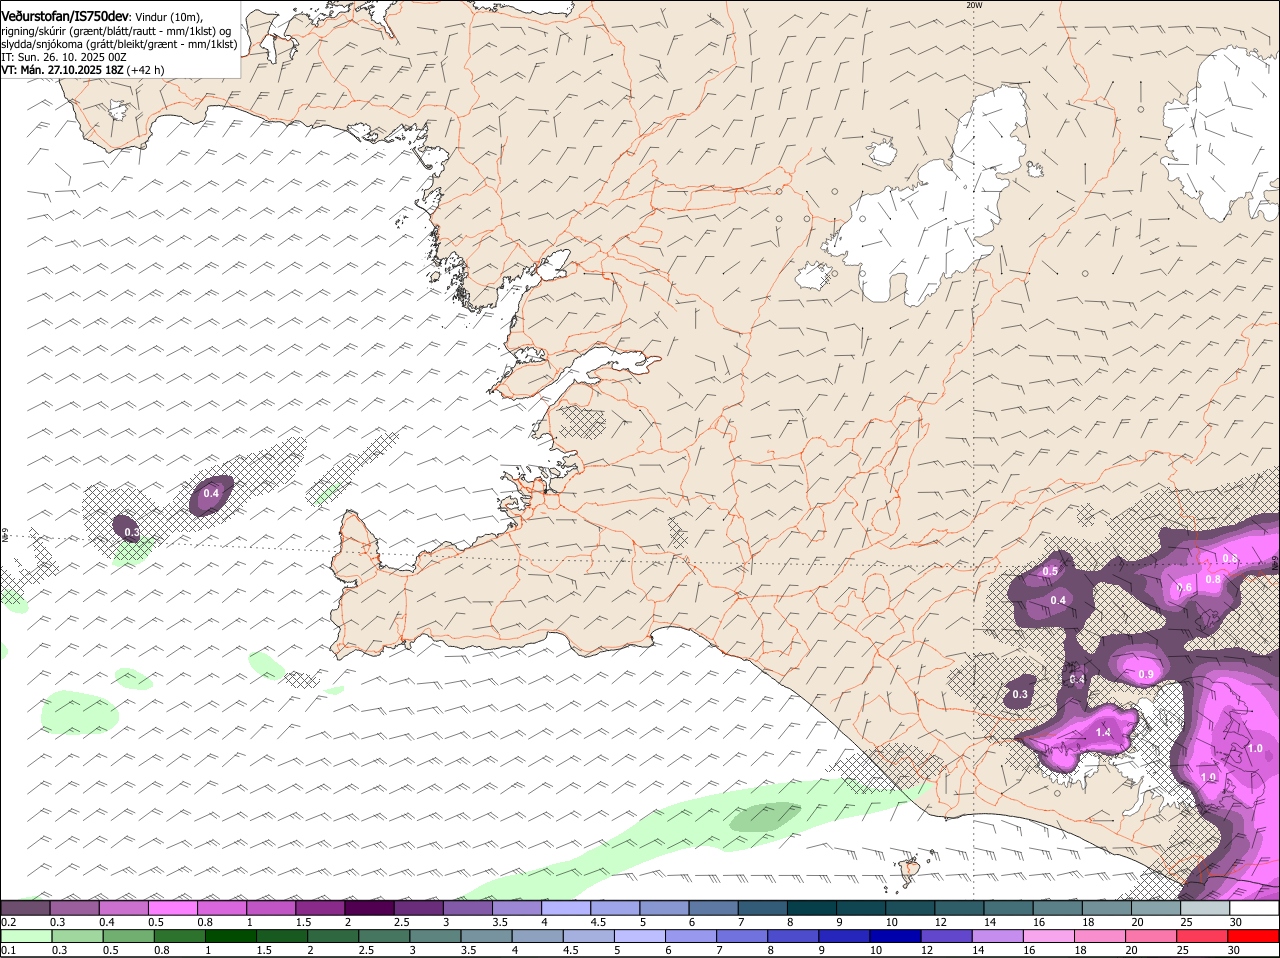Click the 20 label in the snow legend
Viewport: 1280px width, 958px height.
point(1137,922)
